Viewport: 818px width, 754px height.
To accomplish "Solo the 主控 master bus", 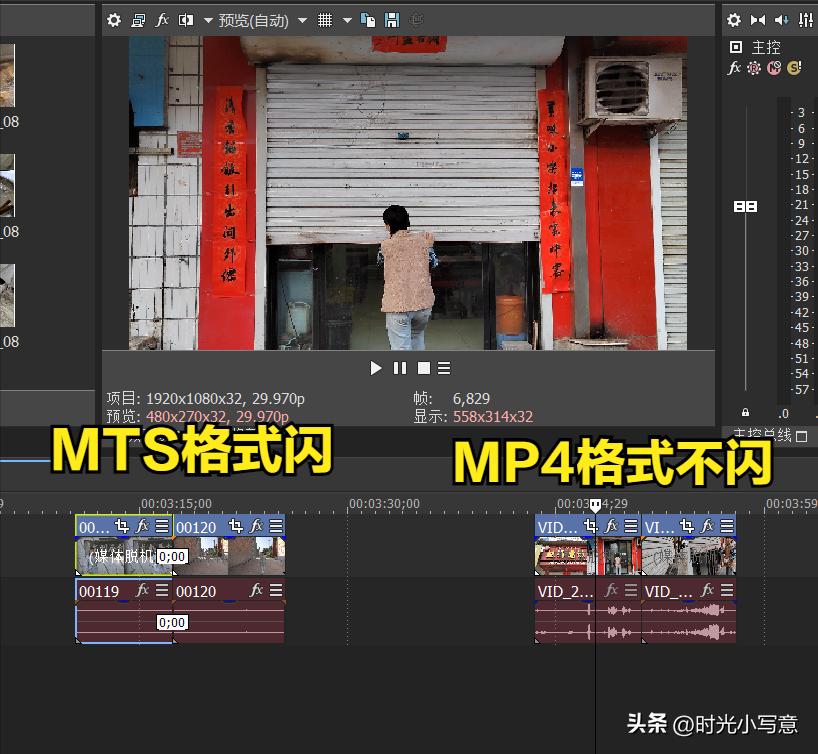I will tap(796, 68).
